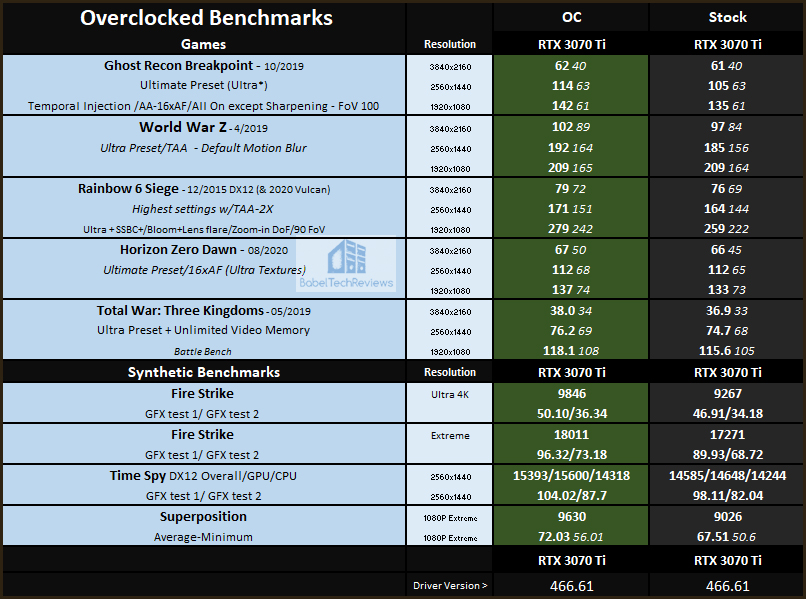Viewport: 806px width, 599px height.
Task: Click OC Superposition score "9630"
Action: pyautogui.click(x=572, y=517)
